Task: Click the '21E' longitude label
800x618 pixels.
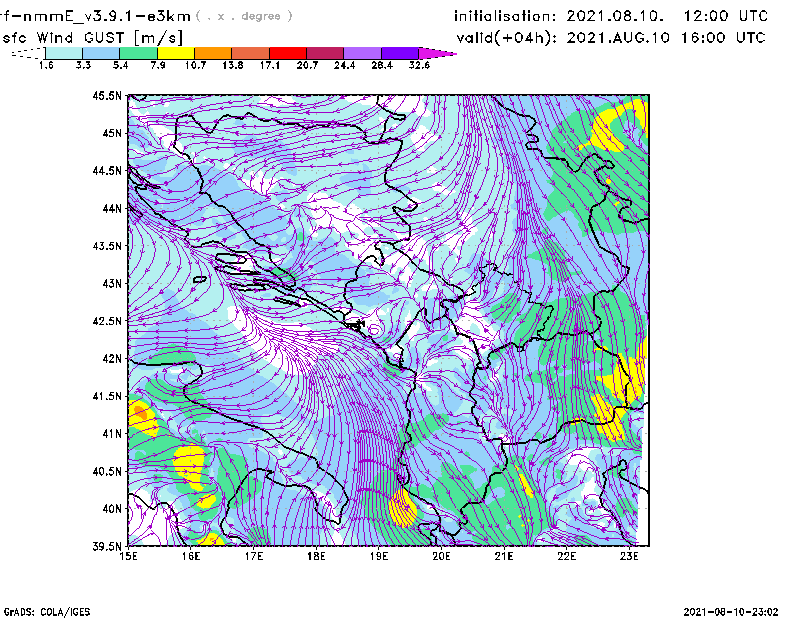Action: (x=504, y=556)
